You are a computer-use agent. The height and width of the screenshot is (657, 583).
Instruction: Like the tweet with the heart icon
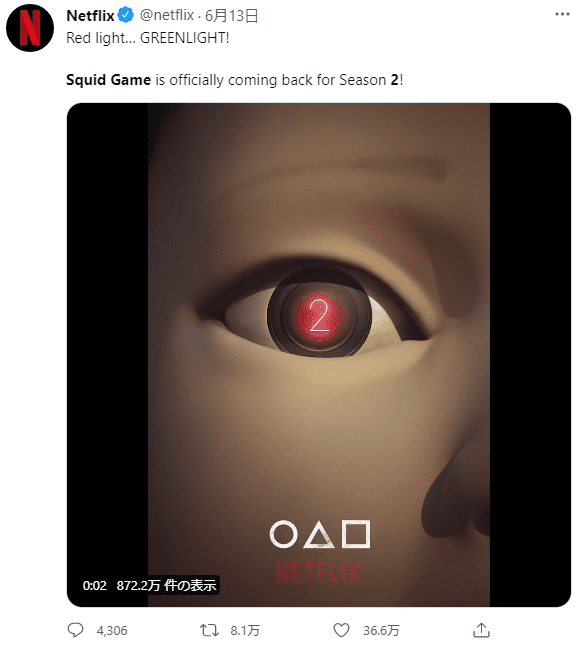click(341, 630)
